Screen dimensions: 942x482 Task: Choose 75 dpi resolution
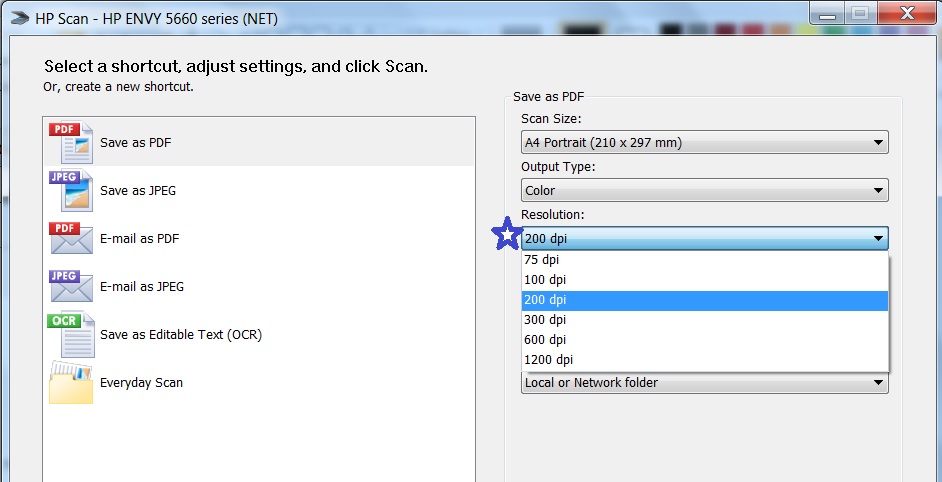pyautogui.click(x=704, y=260)
